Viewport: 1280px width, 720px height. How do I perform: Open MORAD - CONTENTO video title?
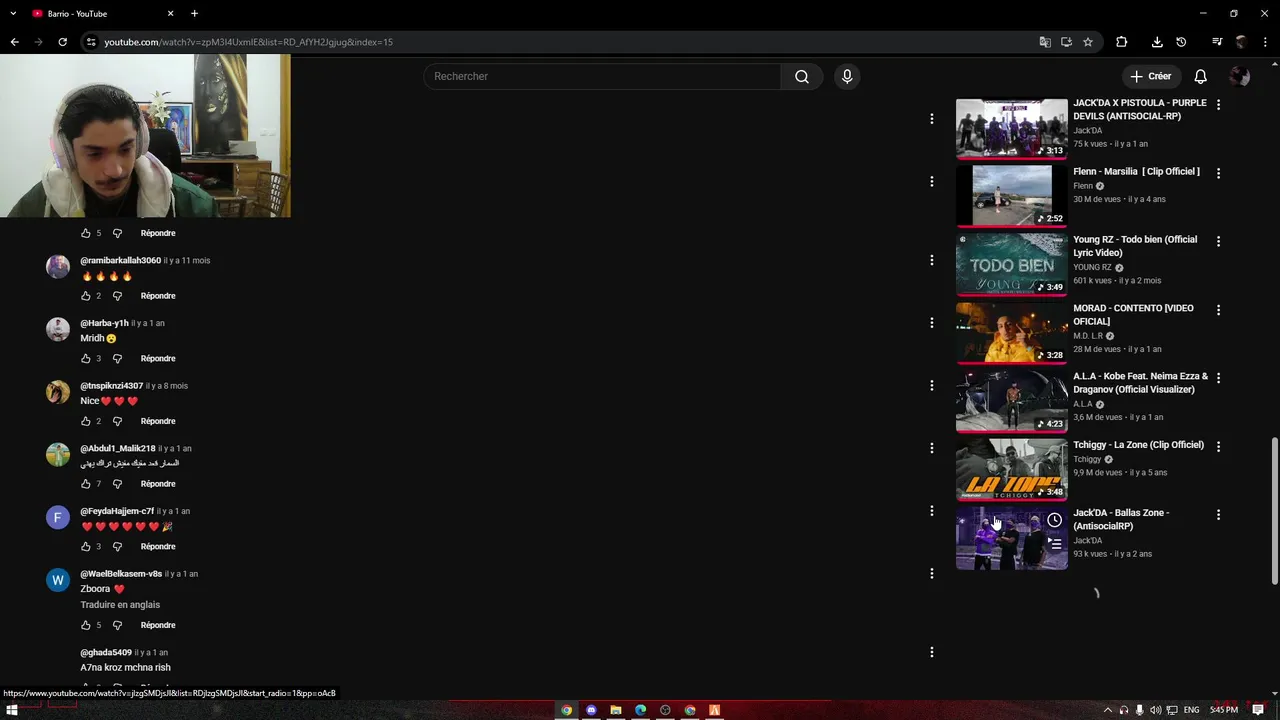coord(1133,315)
